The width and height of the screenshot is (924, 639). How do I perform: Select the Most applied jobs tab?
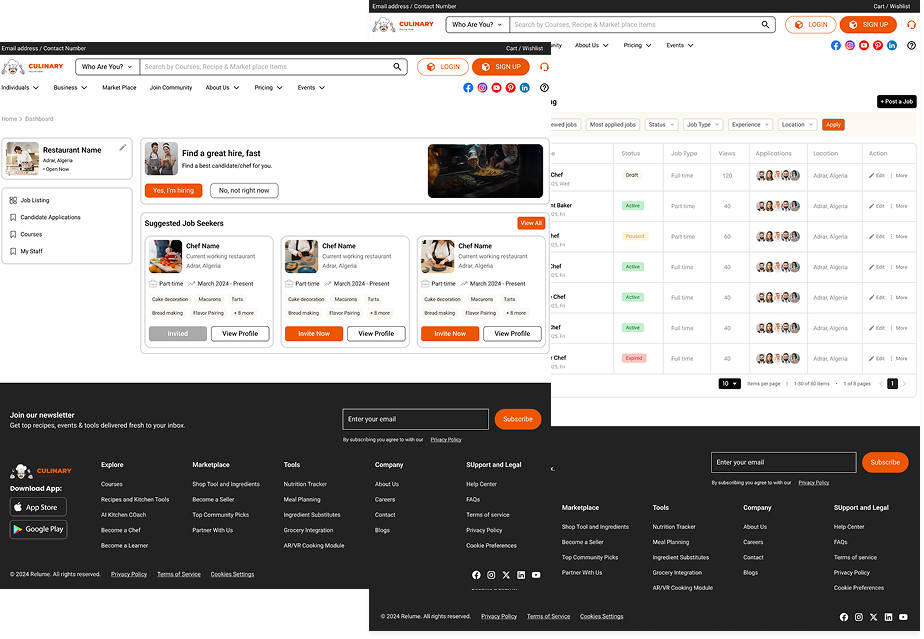[612, 124]
